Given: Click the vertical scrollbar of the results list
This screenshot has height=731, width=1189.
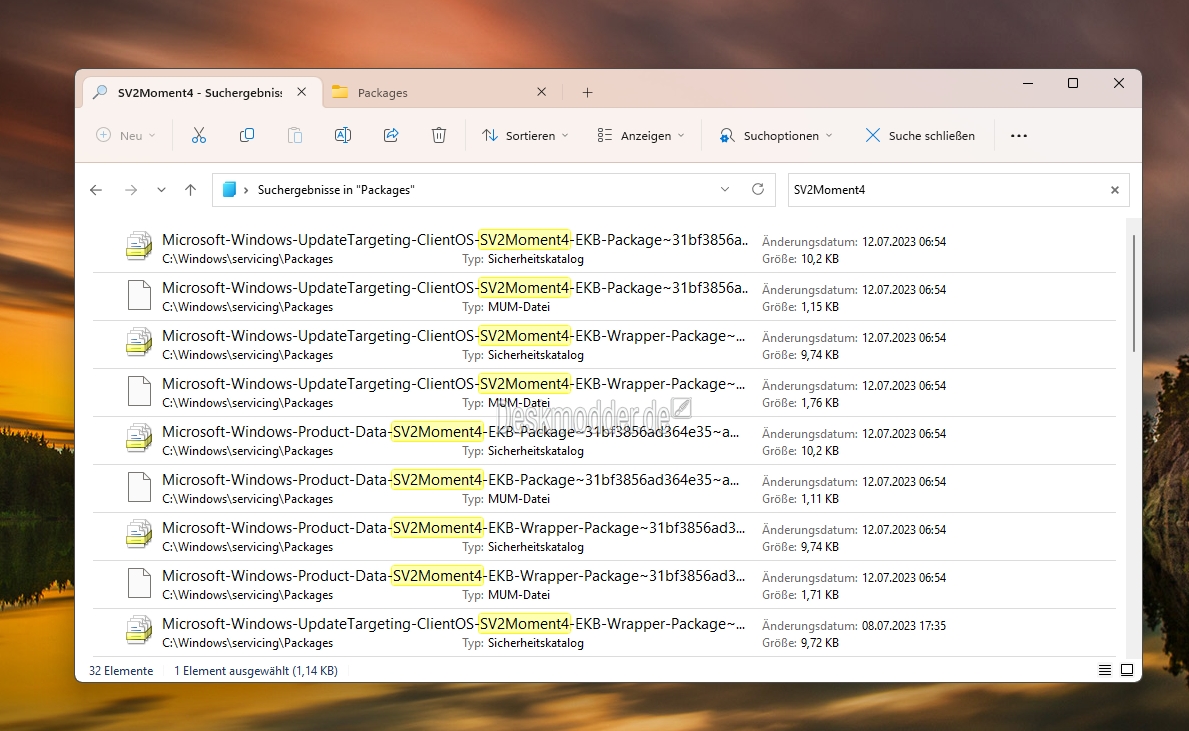Looking at the screenshot, I should click(x=1133, y=293).
